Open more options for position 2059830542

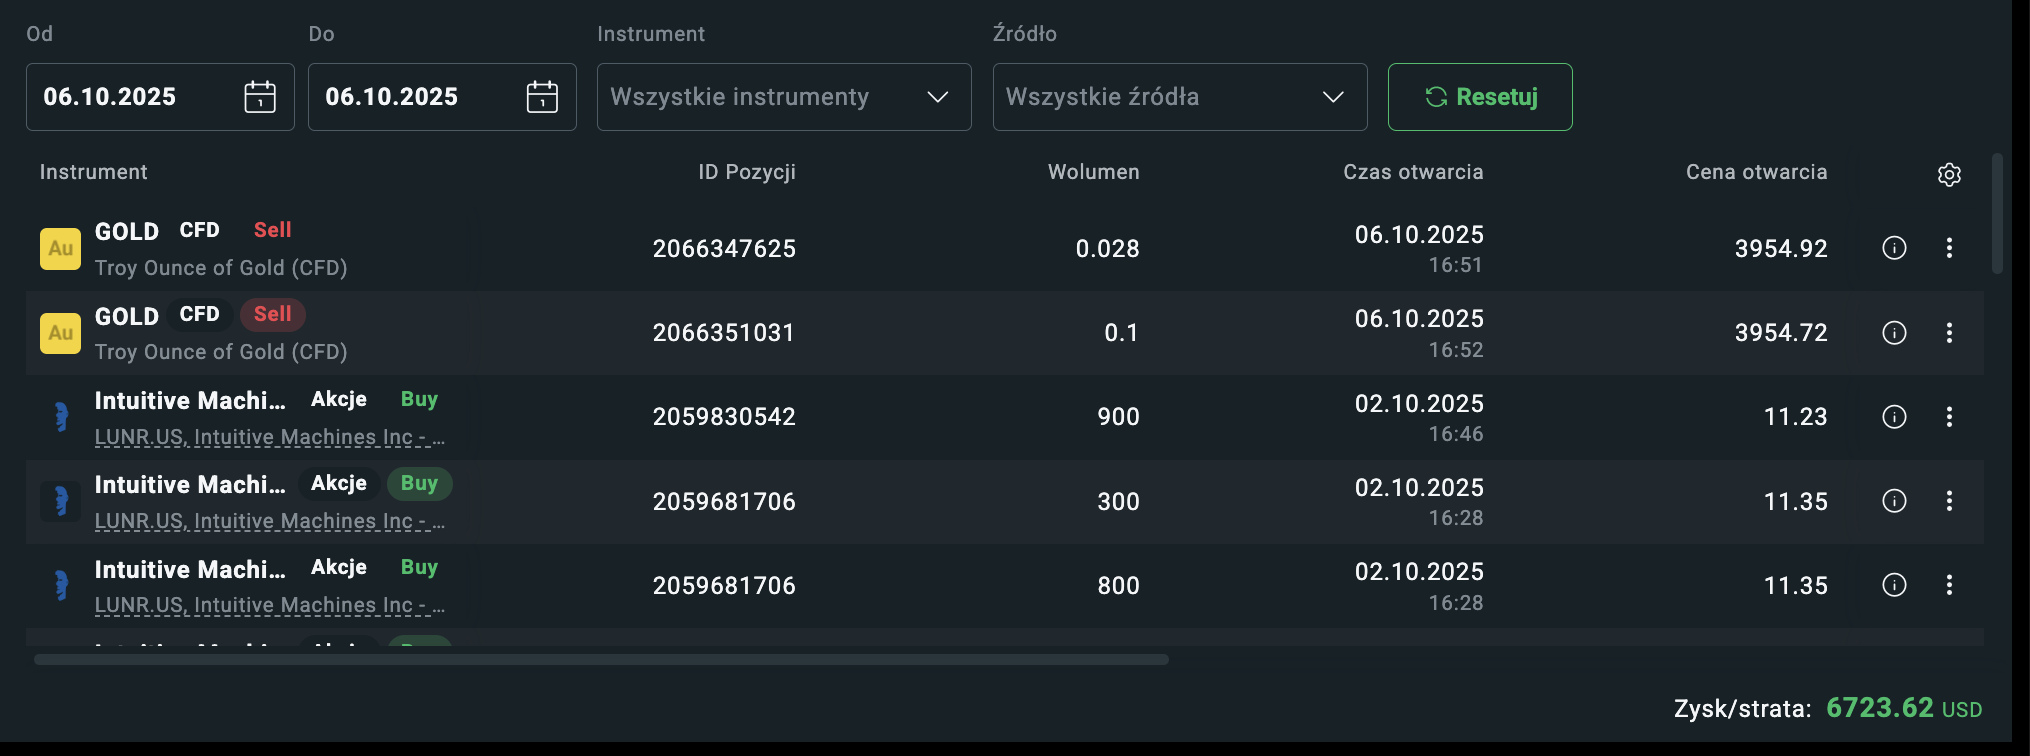click(x=1949, y=417)
